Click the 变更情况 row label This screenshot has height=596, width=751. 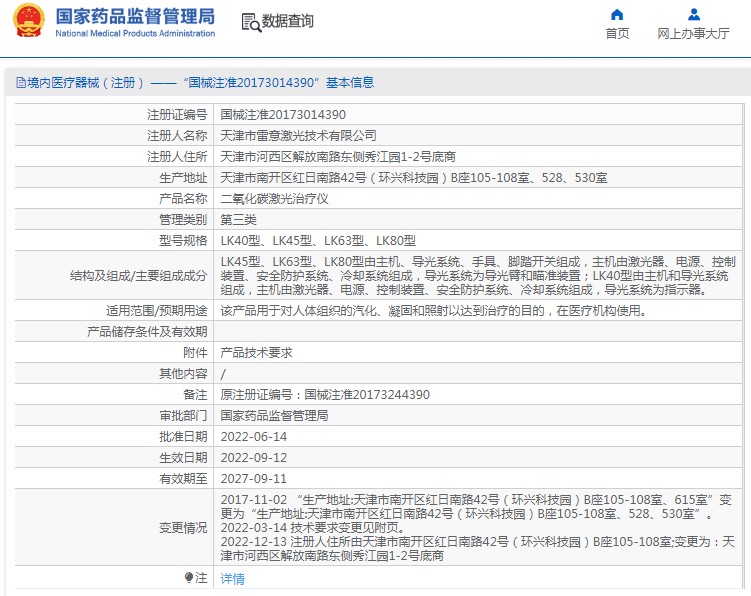[x=183, y=528]
